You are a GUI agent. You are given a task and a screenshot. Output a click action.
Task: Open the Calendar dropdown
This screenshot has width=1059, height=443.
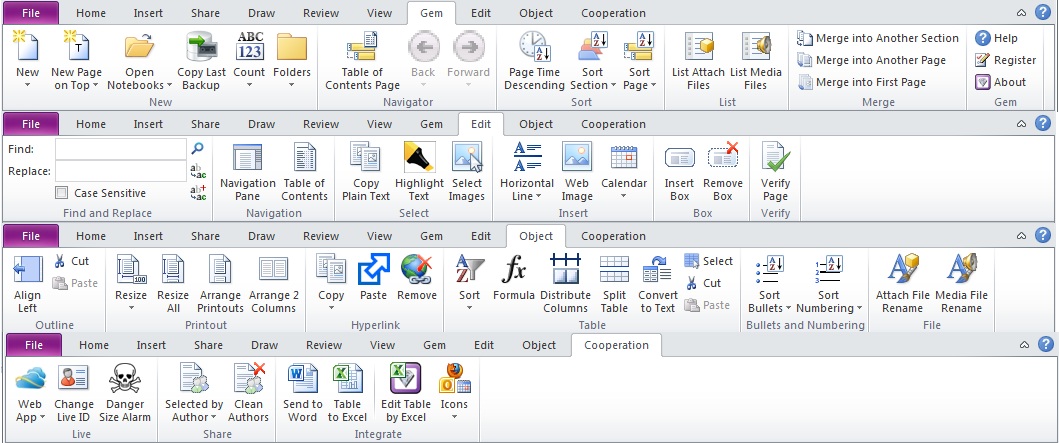click(623, 196)
